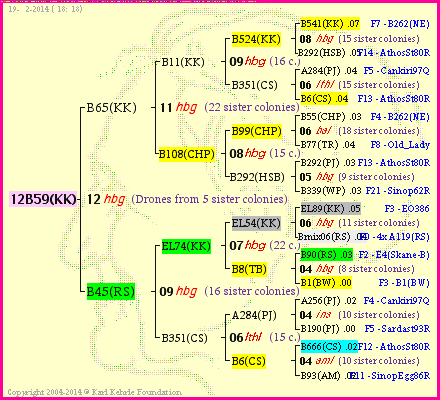Open the F5 - Cankiri97Q link
The width and height of the screenshot is (440, 400).
click(x=396, y=71)
